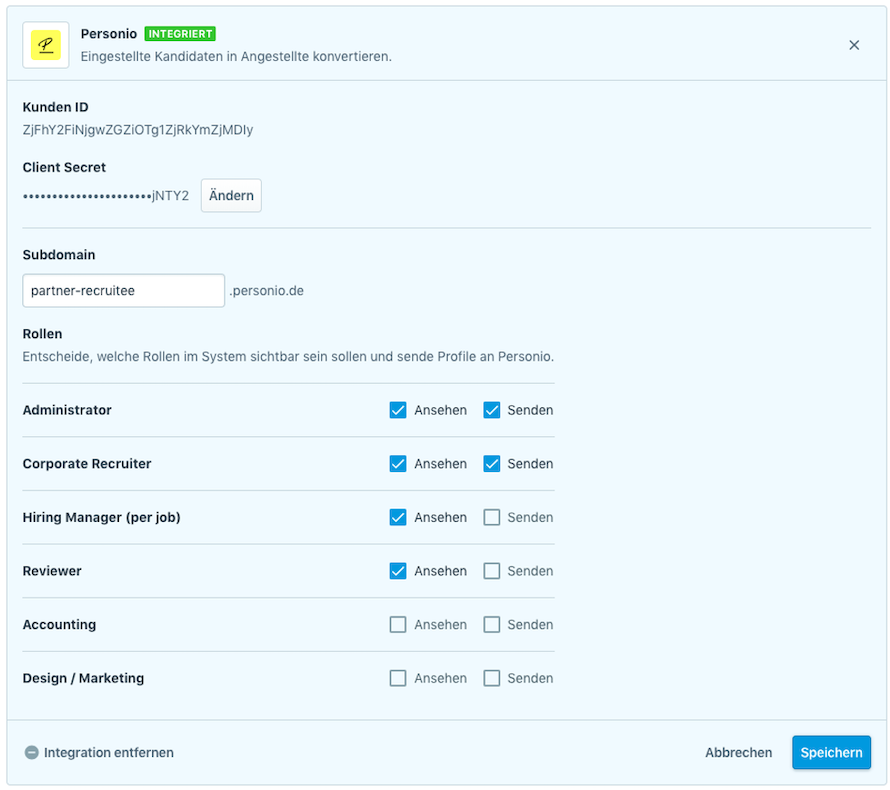Viewport: 890px width, 790px height.
Task: Click the Kunden ID heading
Action: (56, 107)
